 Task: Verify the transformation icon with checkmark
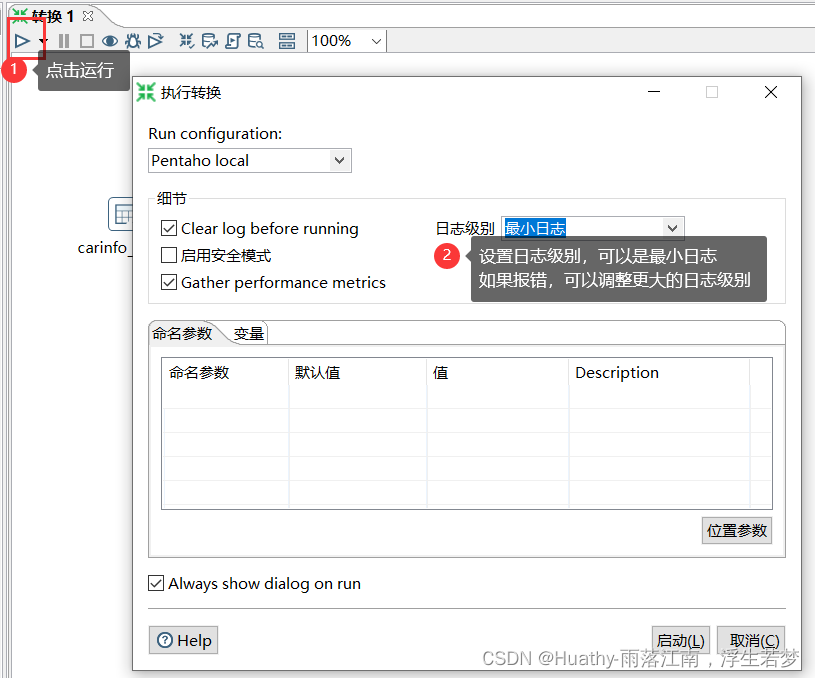tap(187, 41)
